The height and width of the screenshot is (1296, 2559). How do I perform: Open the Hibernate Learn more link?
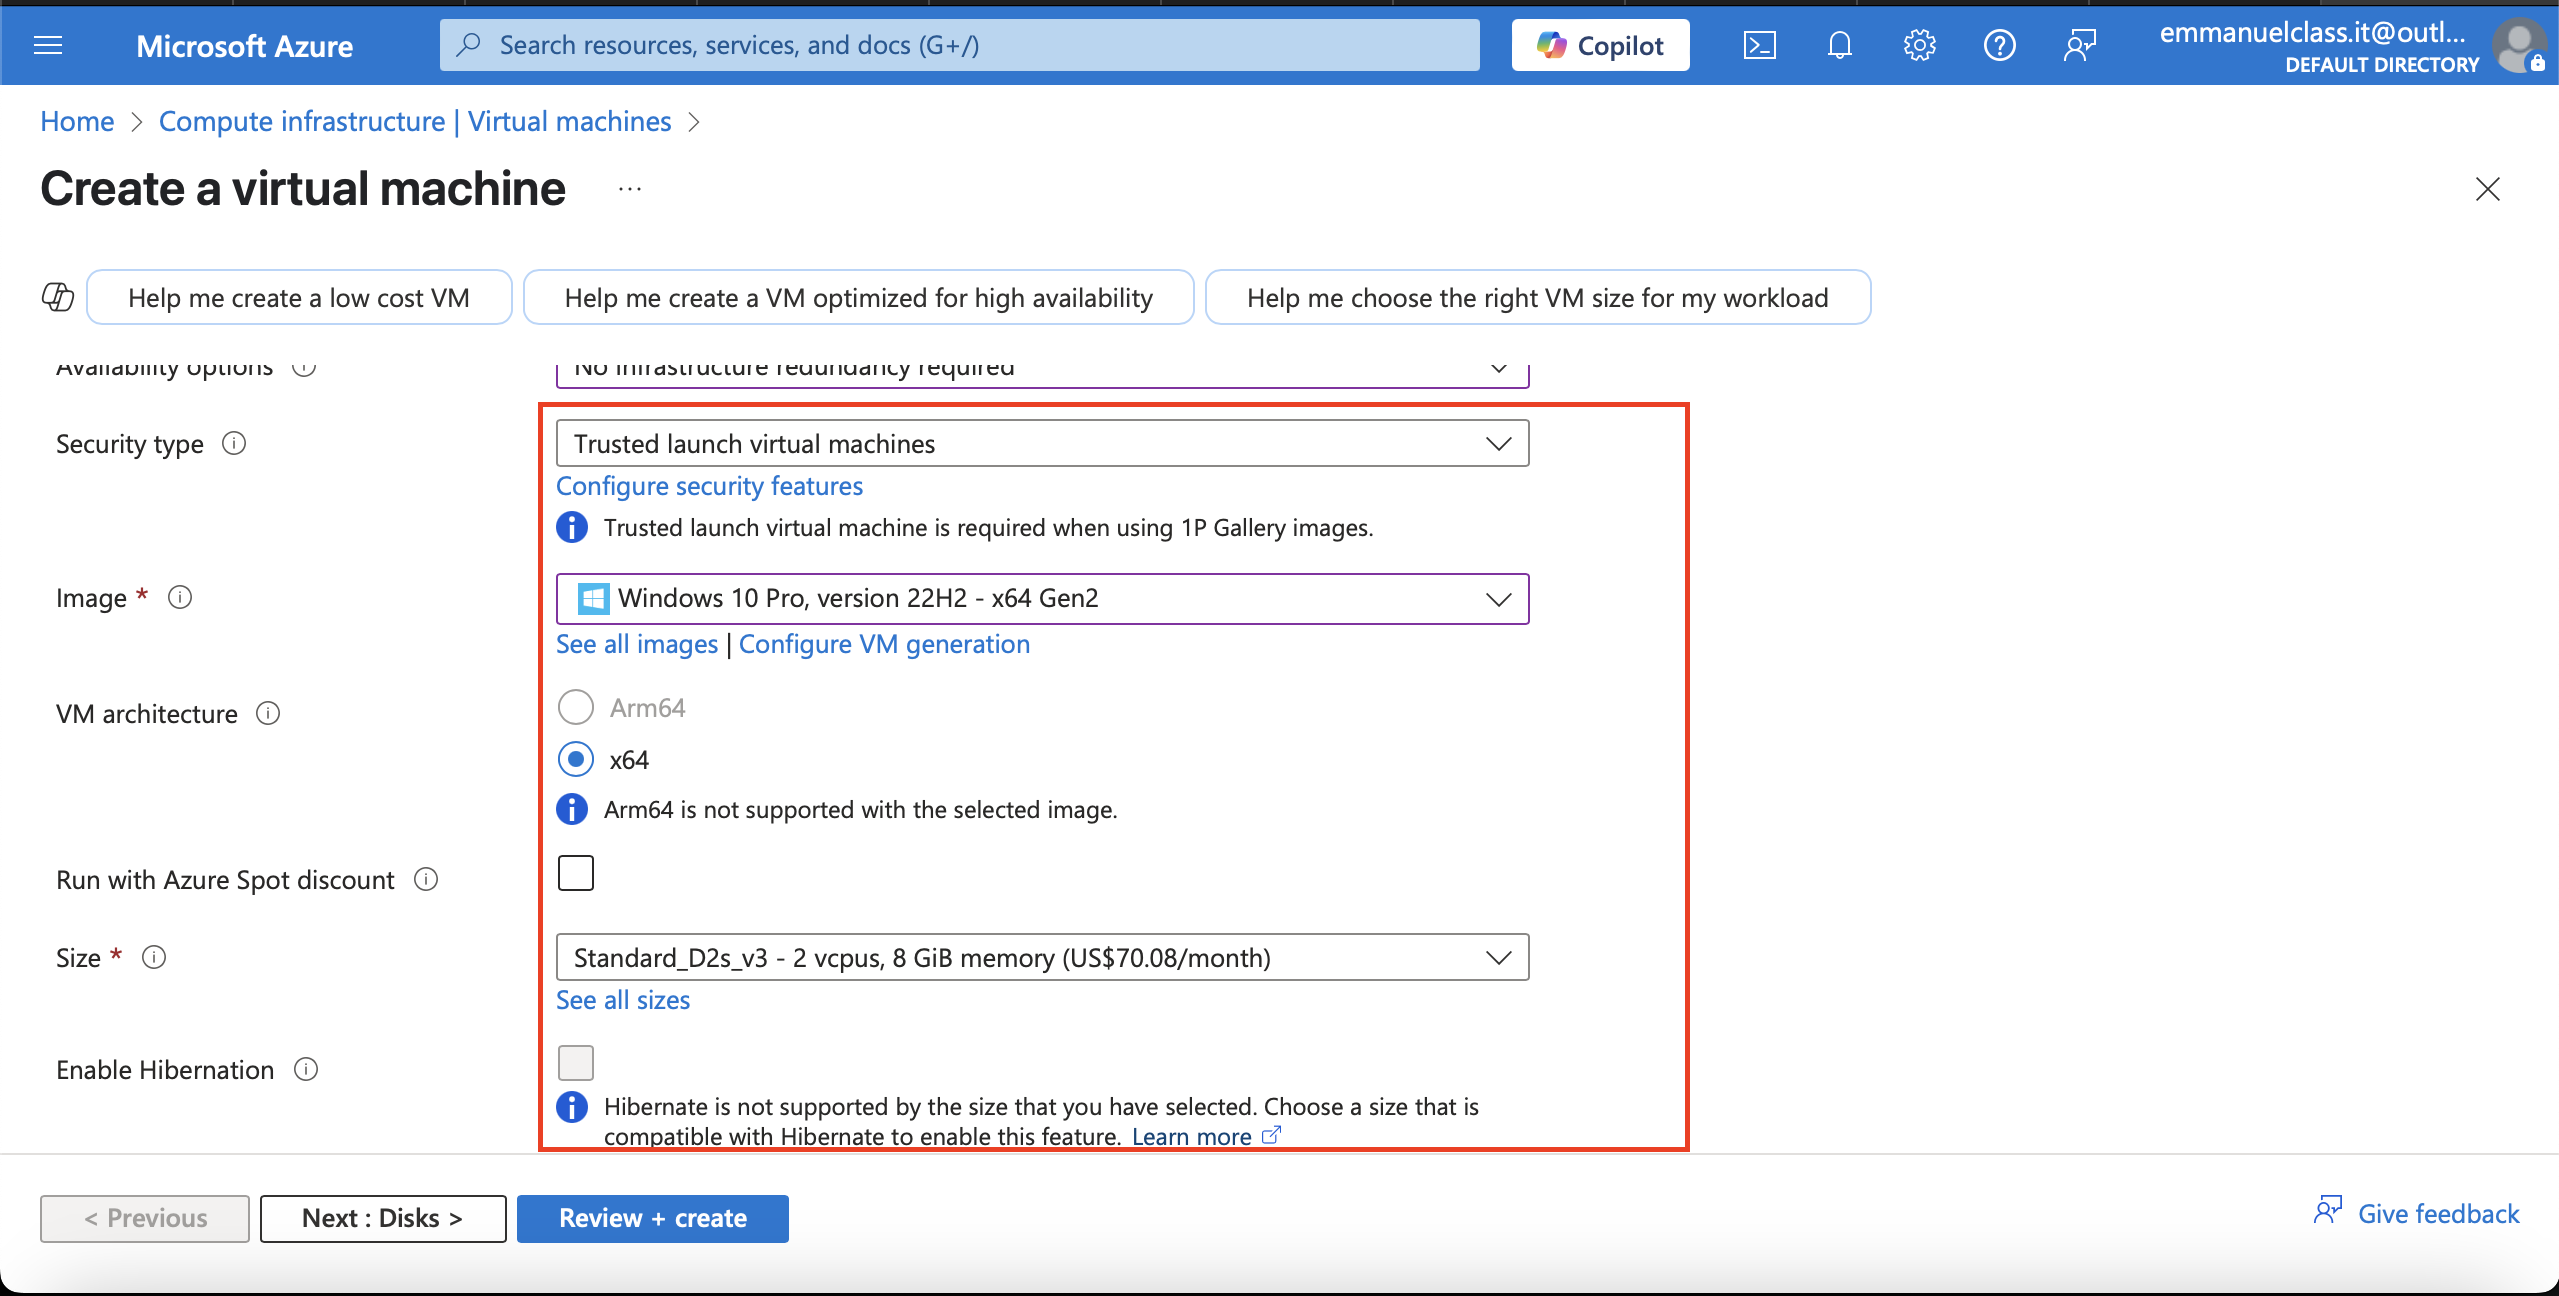pyautogui.click(x=1191, y=1136)
